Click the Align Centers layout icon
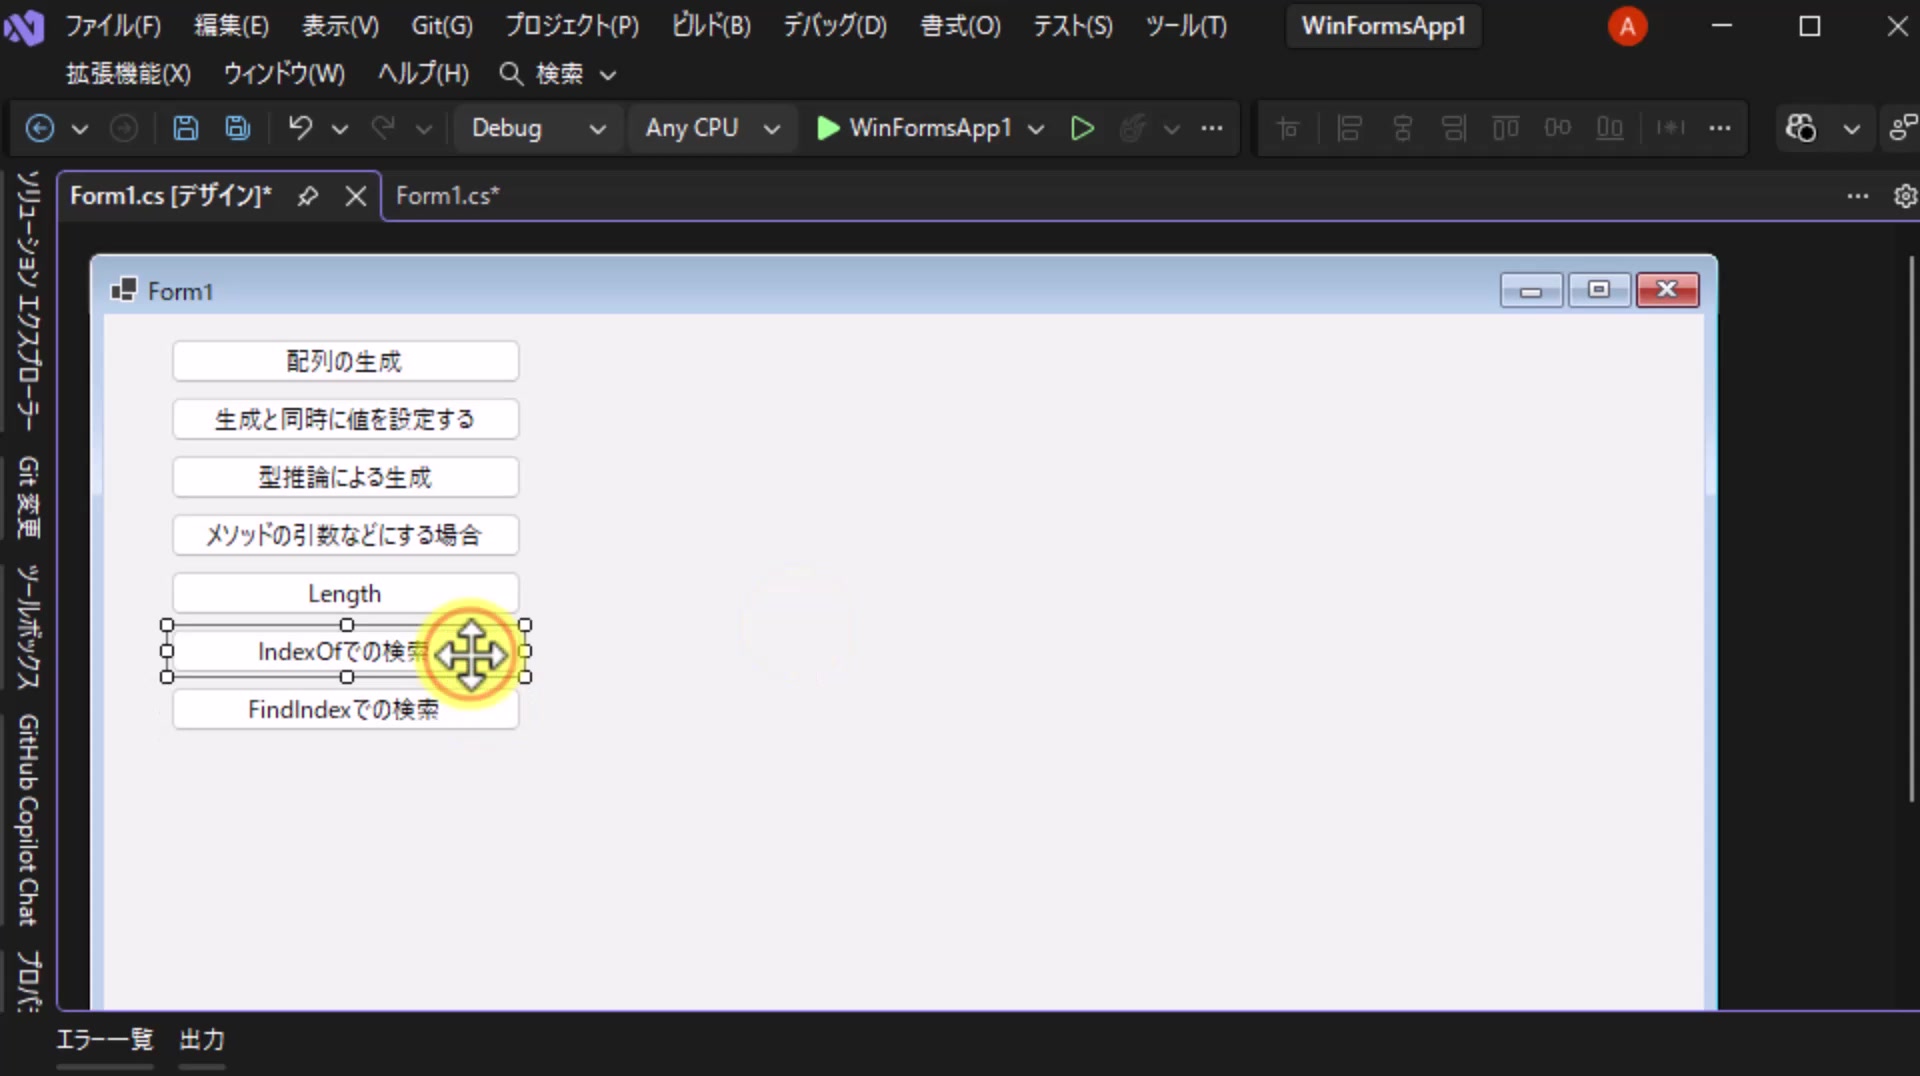The width and height of the screenshot is (1920, 1076). [x=1402, y=128]
